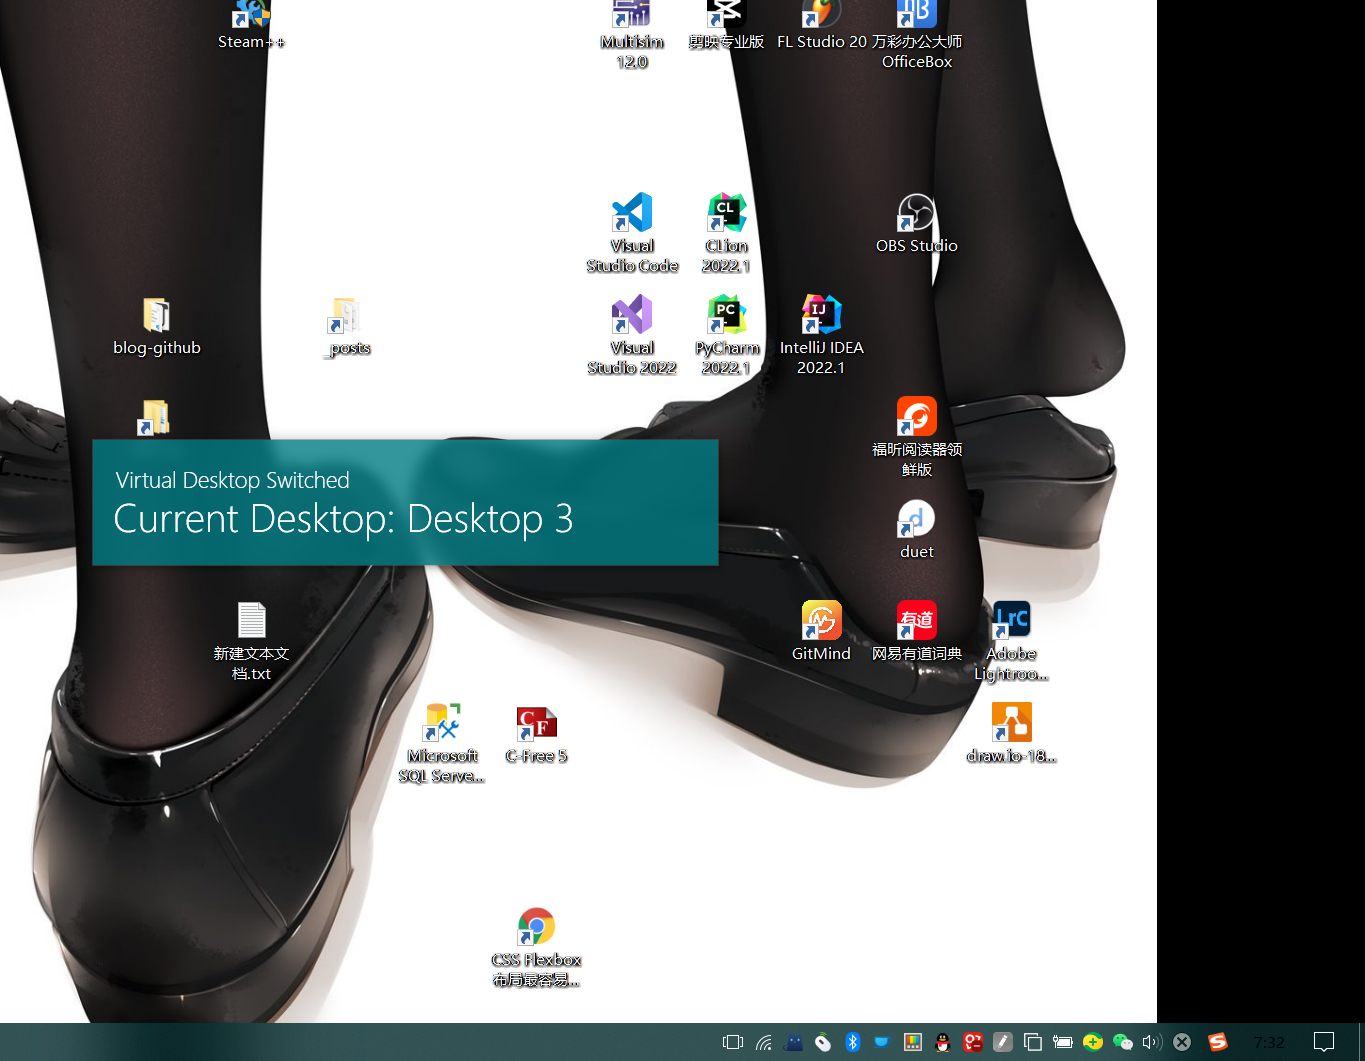
Task: Select the OfficeBox desktop icon
Action: click(917, 34)
